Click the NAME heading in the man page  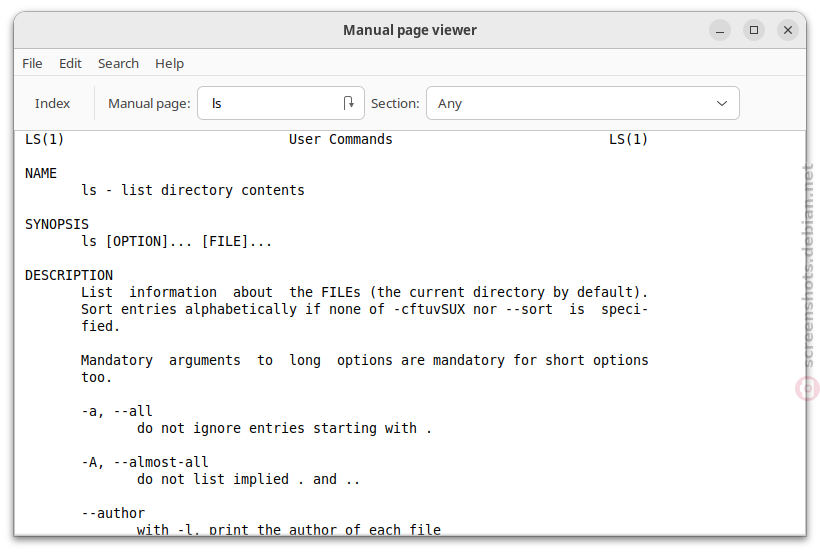(x=41, y=173)
